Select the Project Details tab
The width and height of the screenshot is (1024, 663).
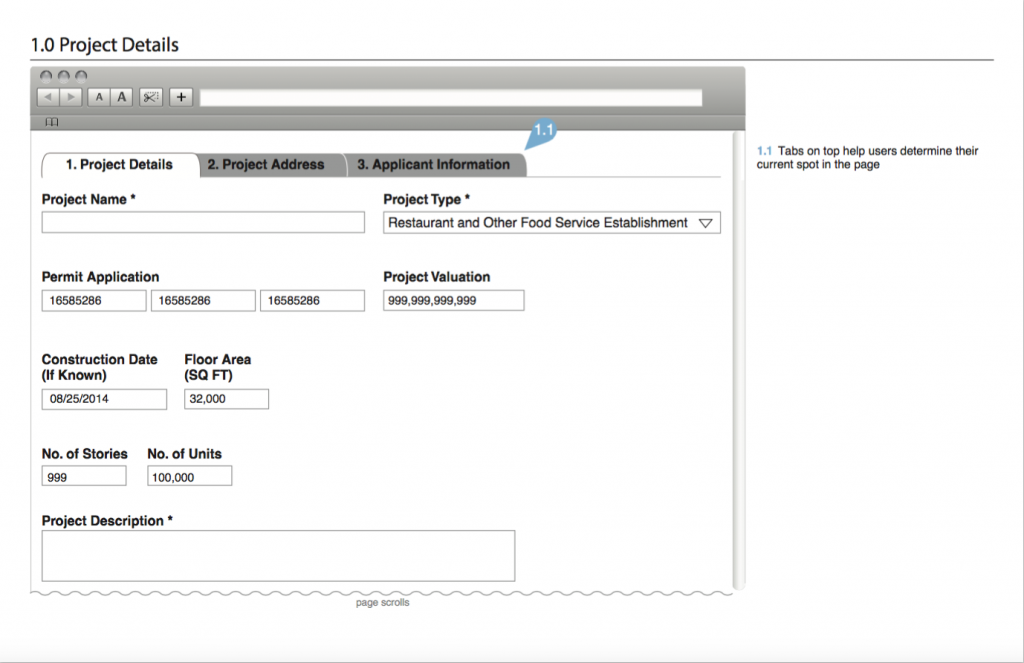(x=119, y=165)
